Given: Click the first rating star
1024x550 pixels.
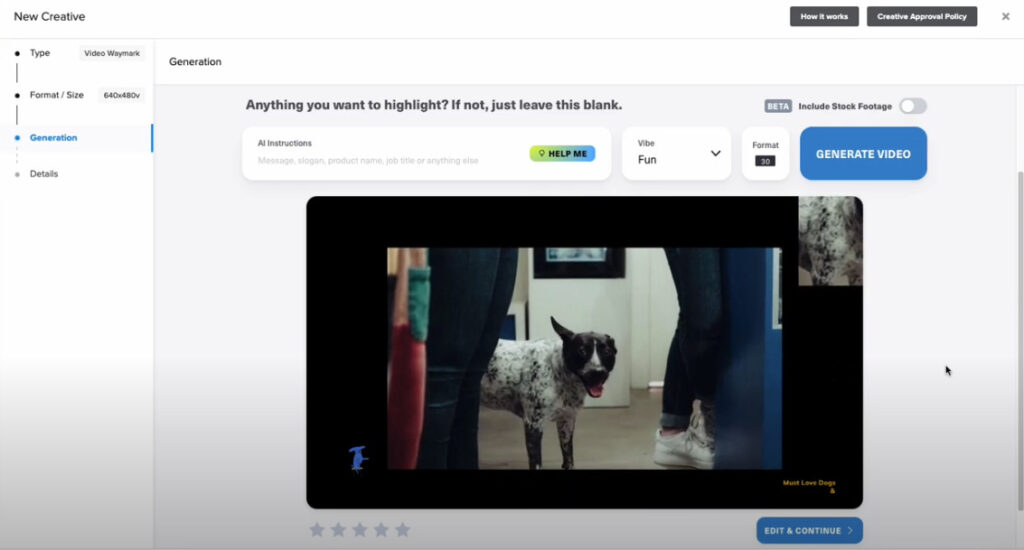Looking at the screenshot, I should (x=317, y=530).
